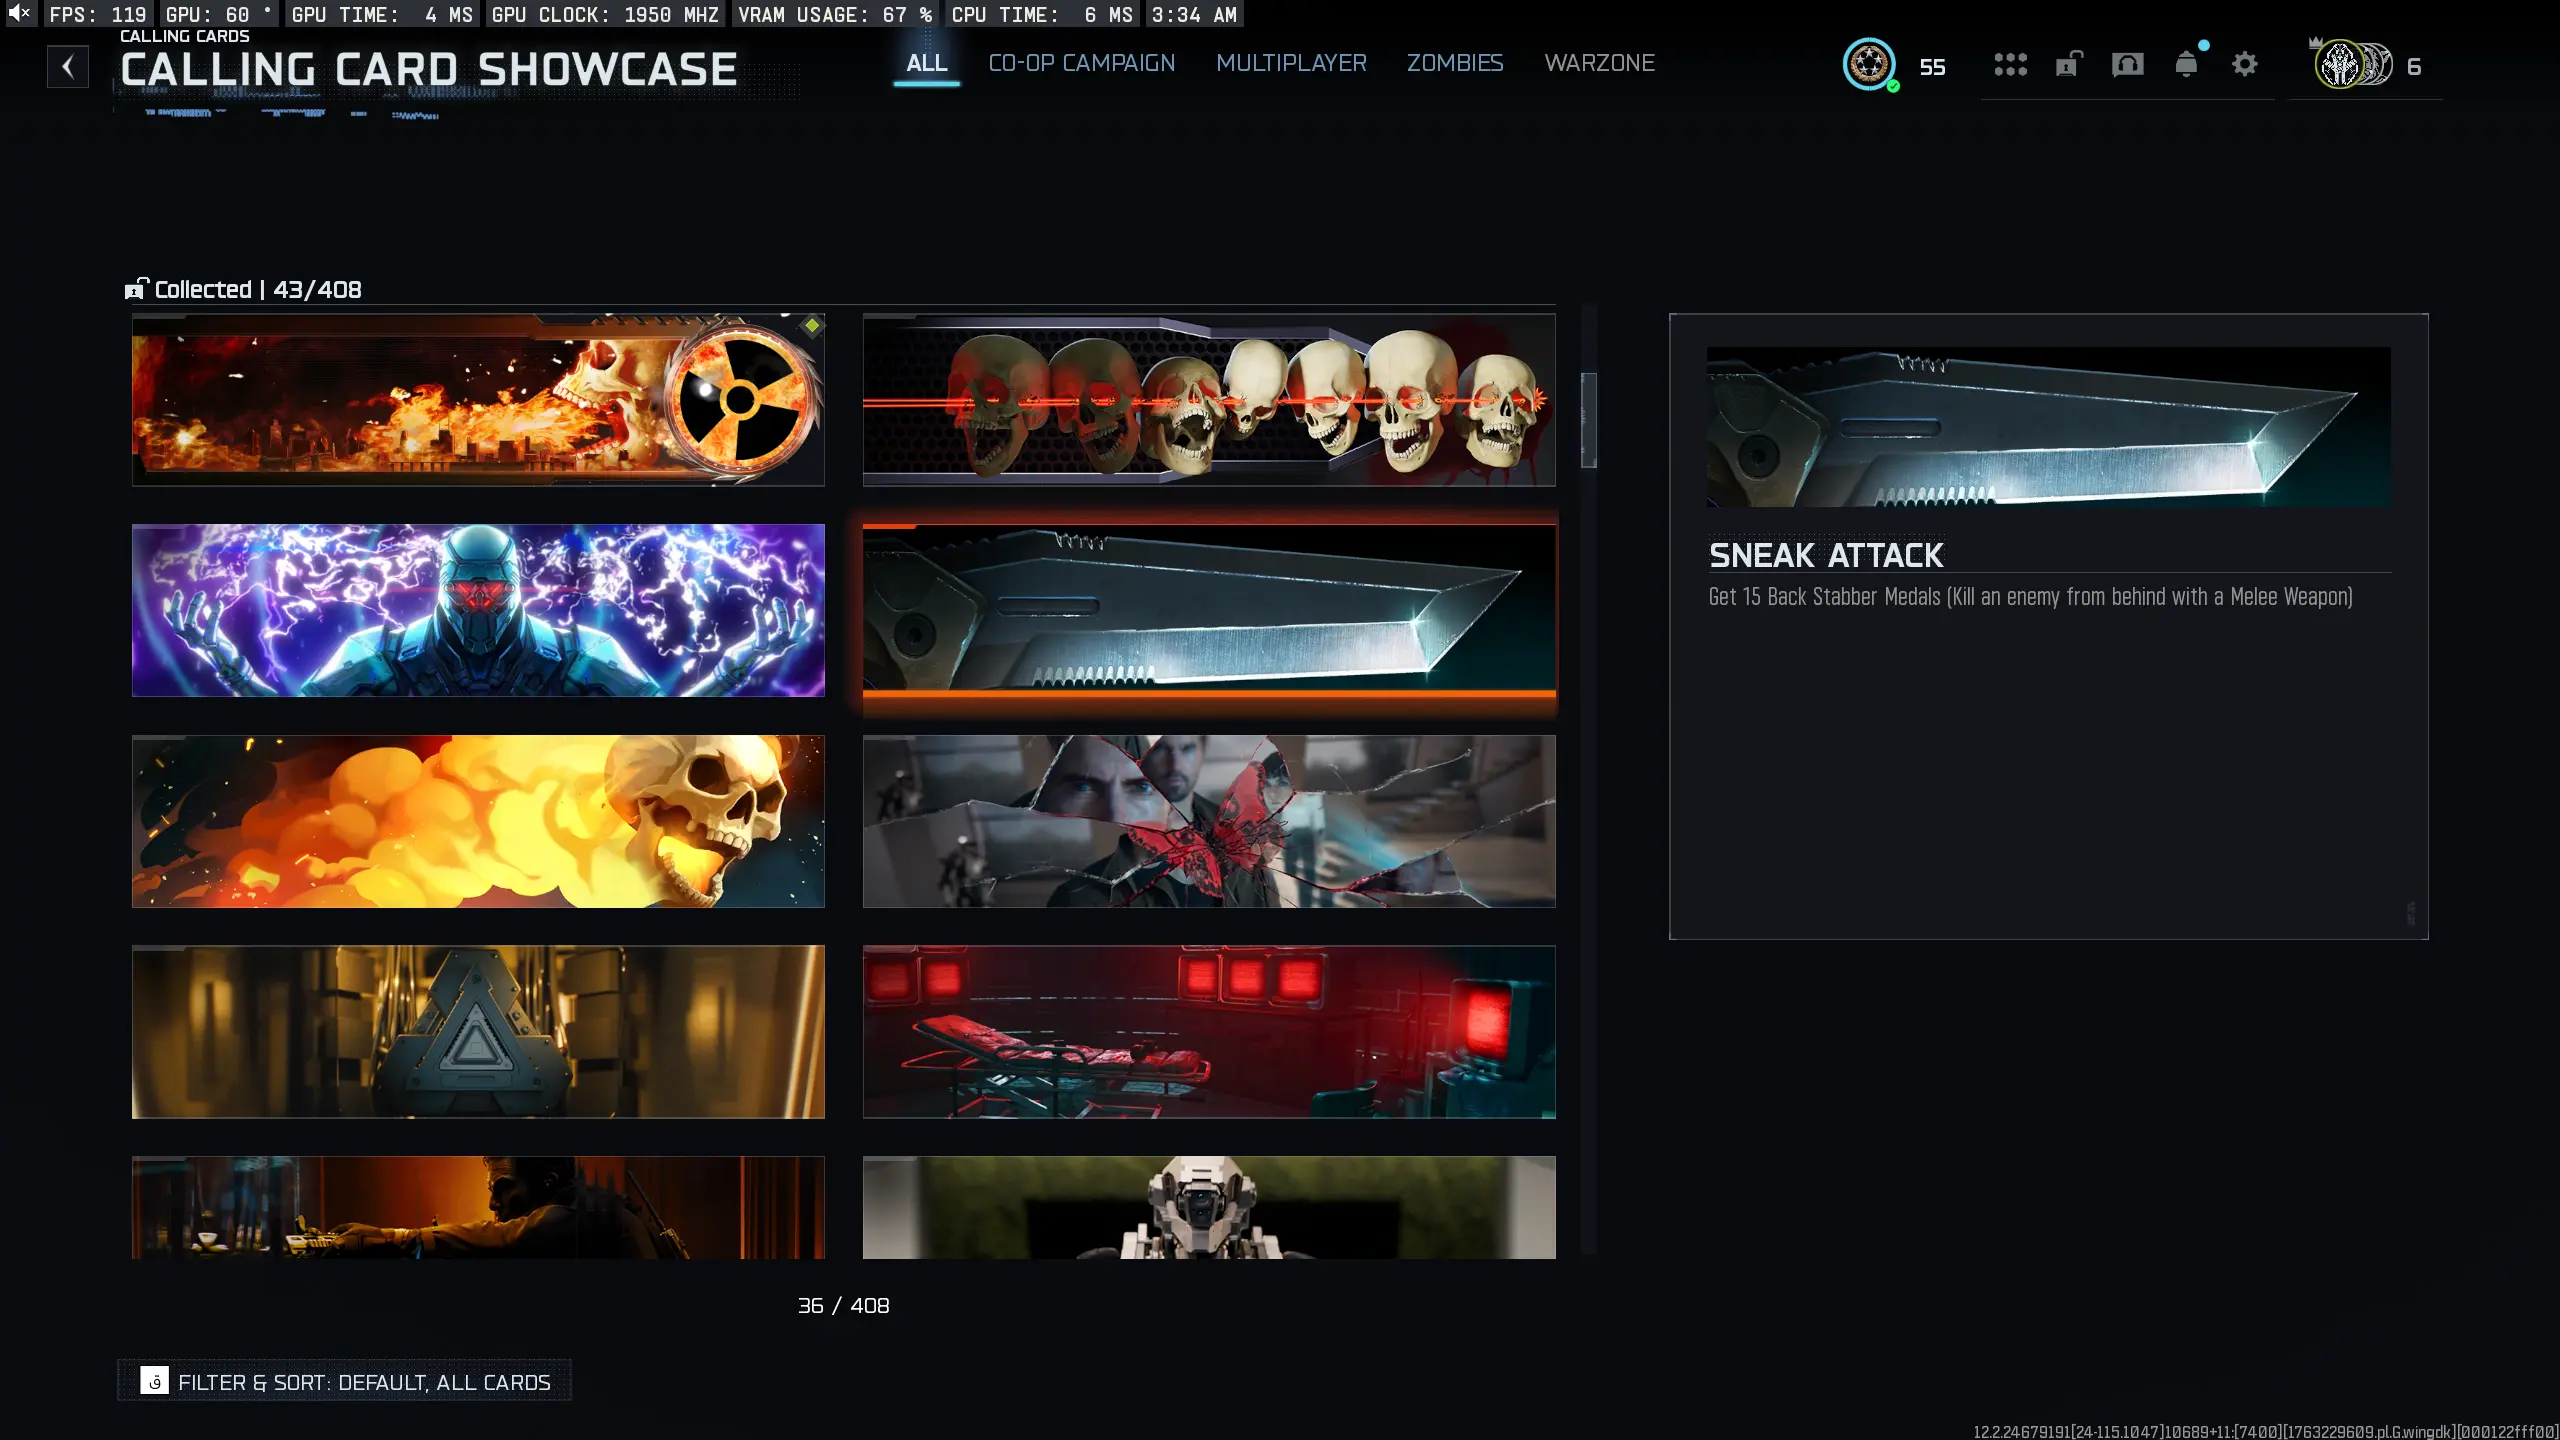The height and width of the screenshot is (1440, 2560).
Task: Select the nuclear fire skull calling card
Action: pyautogui.click(x=478, y=400)
